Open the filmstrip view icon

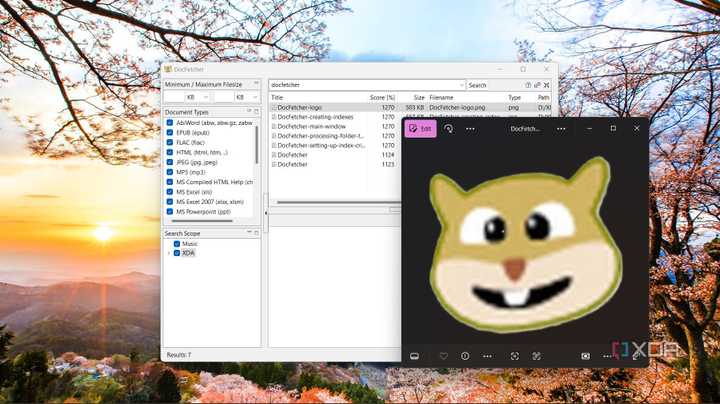414,356
